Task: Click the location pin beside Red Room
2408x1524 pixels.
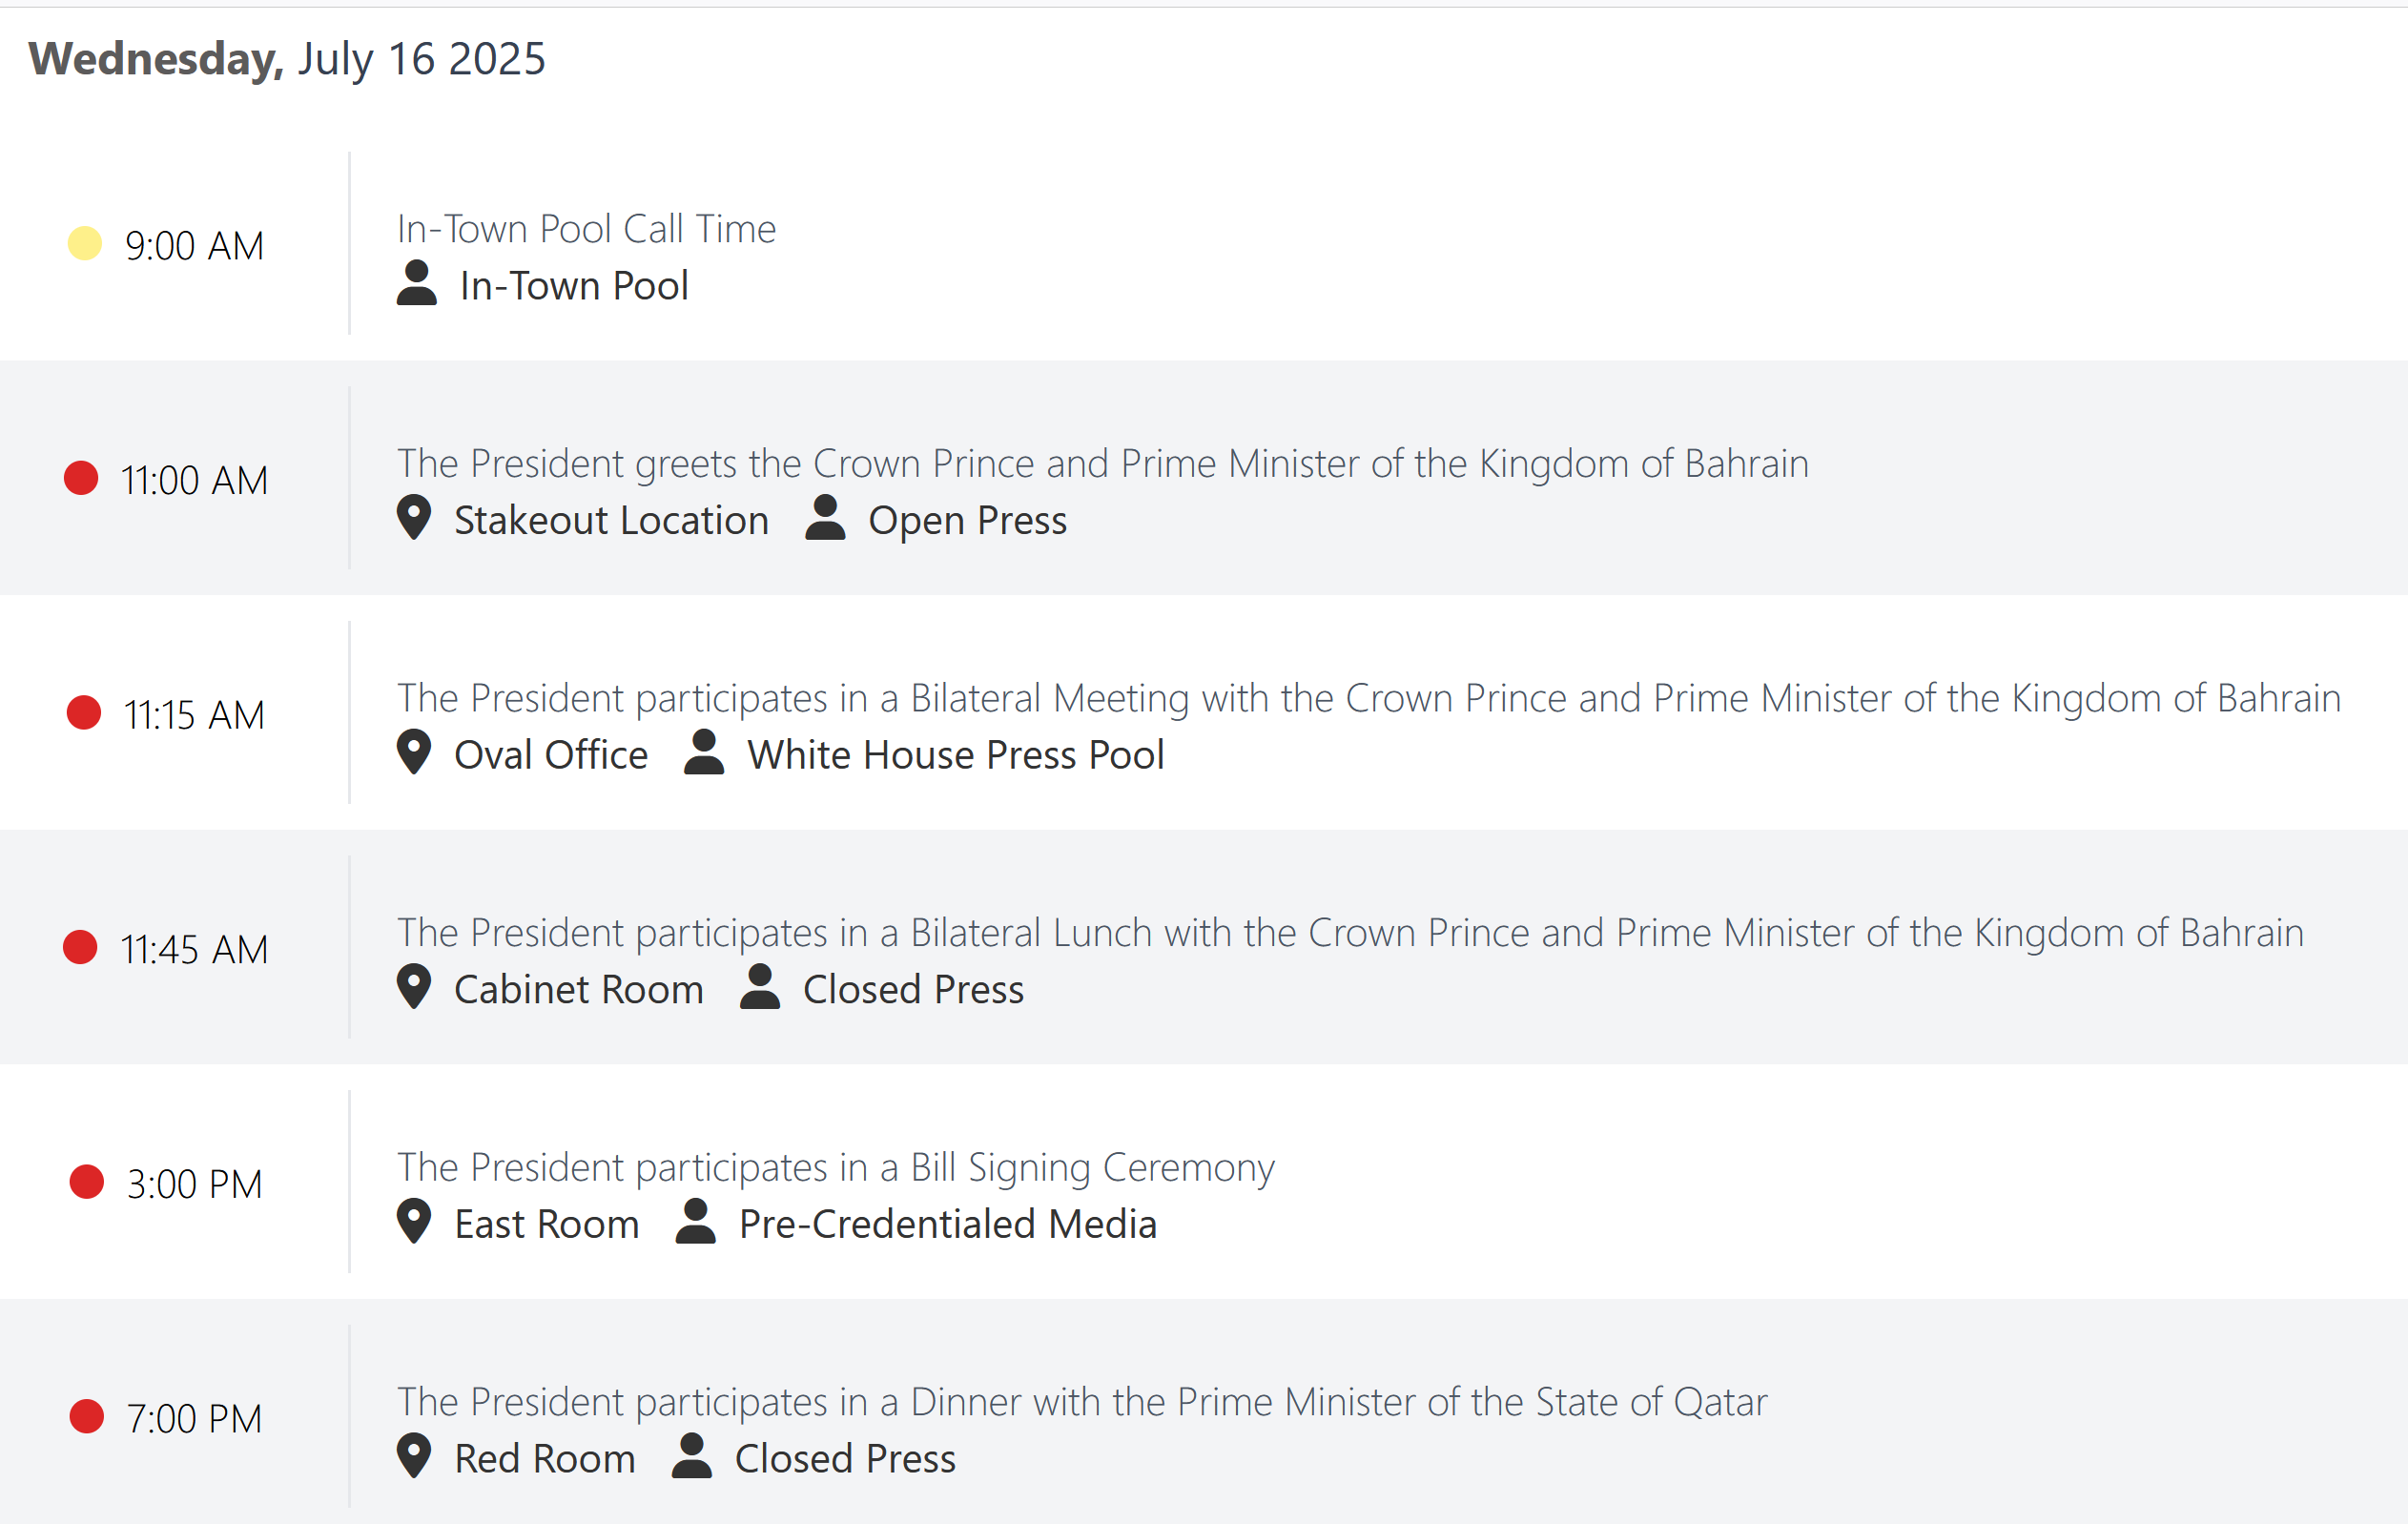Action: [414, 1456]
